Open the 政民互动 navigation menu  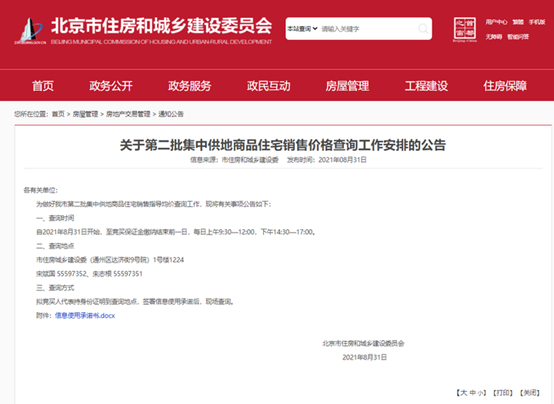coord(269,86)
